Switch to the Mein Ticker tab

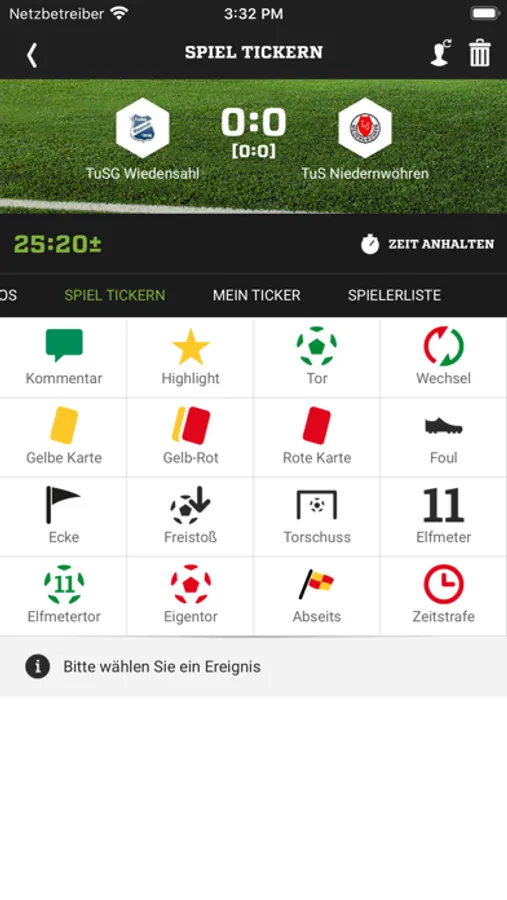(x=256, y=295)
